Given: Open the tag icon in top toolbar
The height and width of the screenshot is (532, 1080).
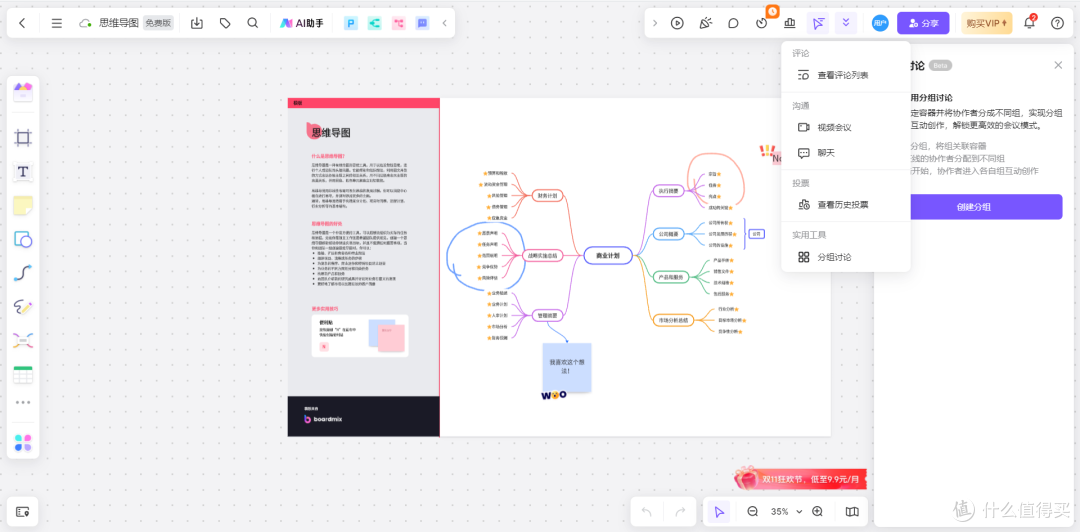Looking at the screenshot, I should point(225,23).
